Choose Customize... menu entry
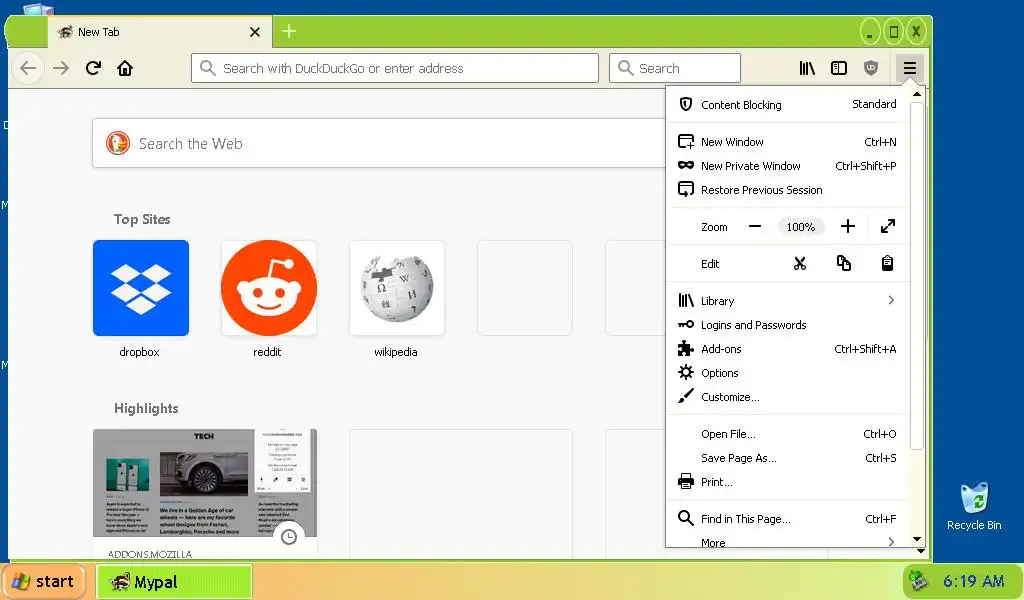The width and height of the screenshot is (1024, 600). 788,397
